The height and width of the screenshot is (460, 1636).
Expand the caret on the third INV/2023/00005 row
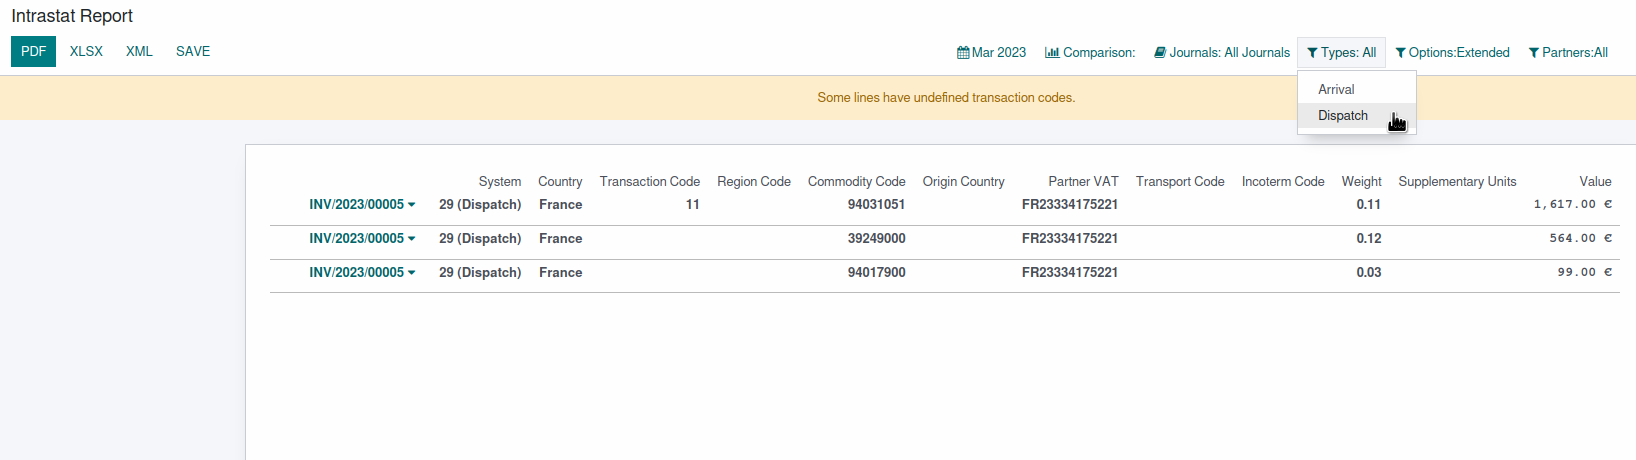click(x=411, y=273)
